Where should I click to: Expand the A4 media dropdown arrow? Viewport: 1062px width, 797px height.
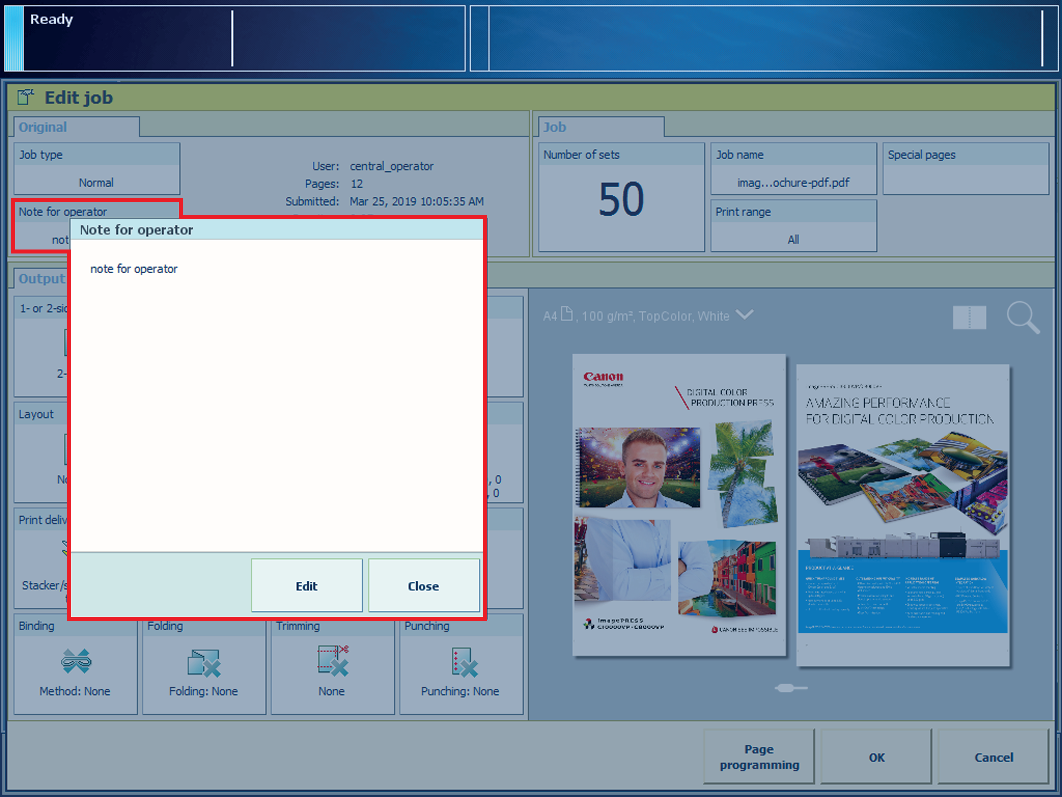coord(744,315)
